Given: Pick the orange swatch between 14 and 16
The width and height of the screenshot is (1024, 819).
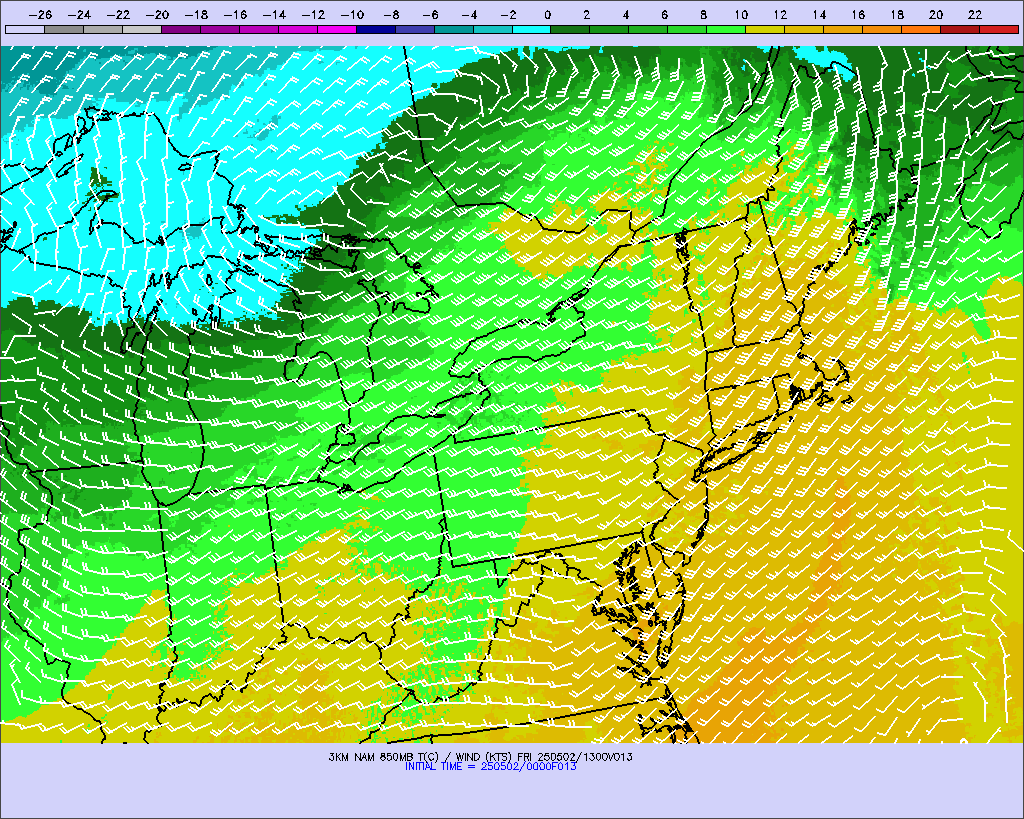Looking at the screenshot, I should pos(843,29).
